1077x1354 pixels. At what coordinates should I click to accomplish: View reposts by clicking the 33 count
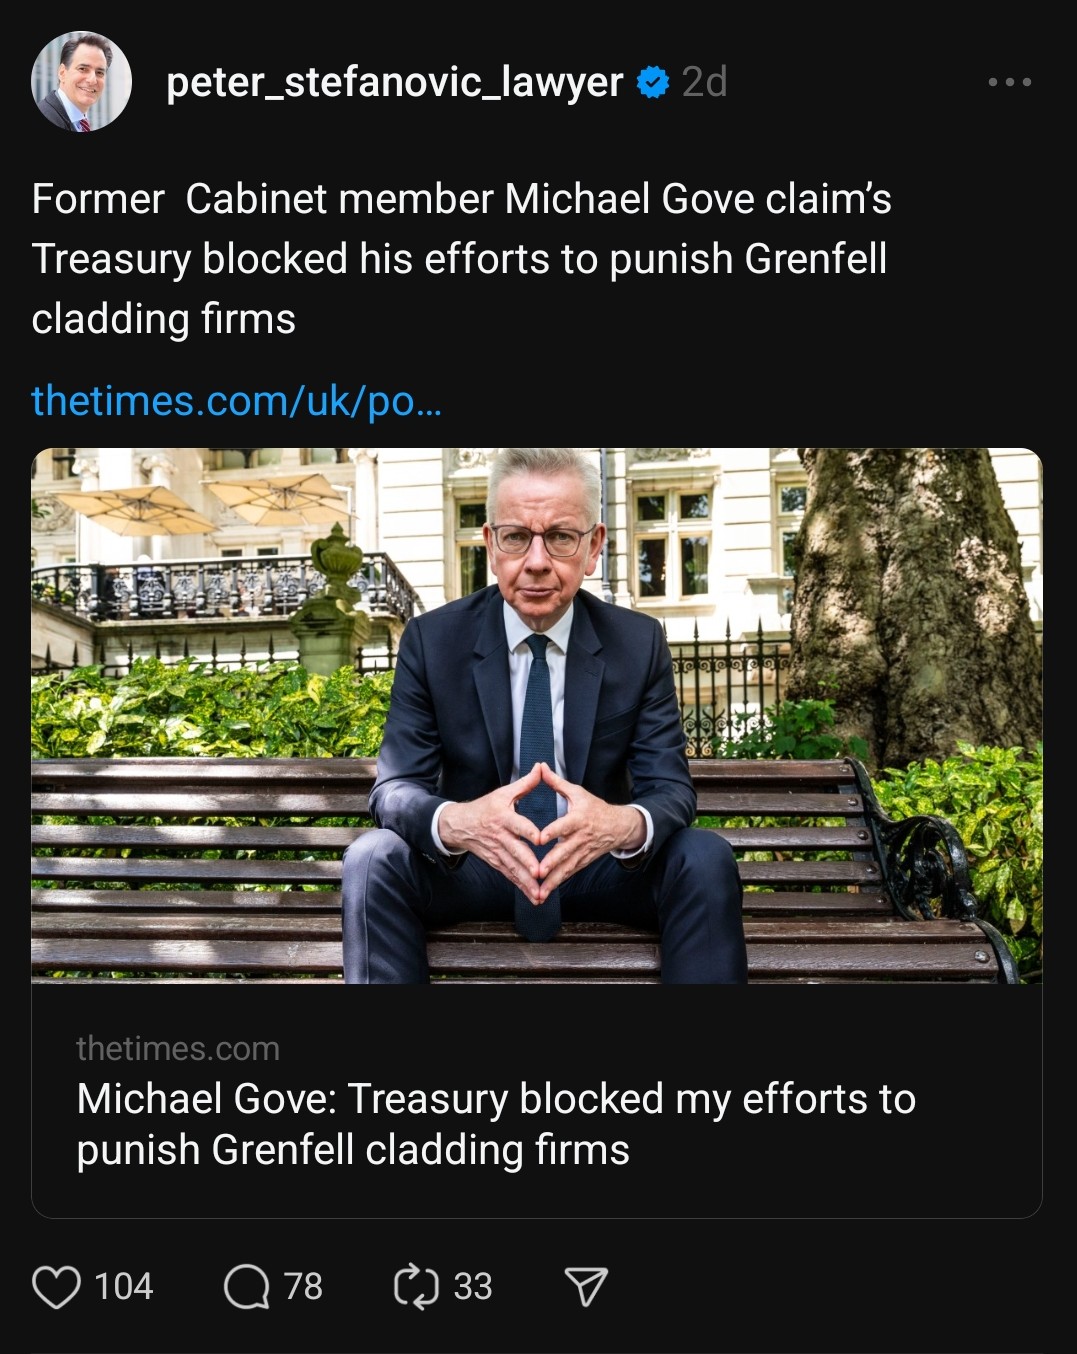[x=473, y=1286]
